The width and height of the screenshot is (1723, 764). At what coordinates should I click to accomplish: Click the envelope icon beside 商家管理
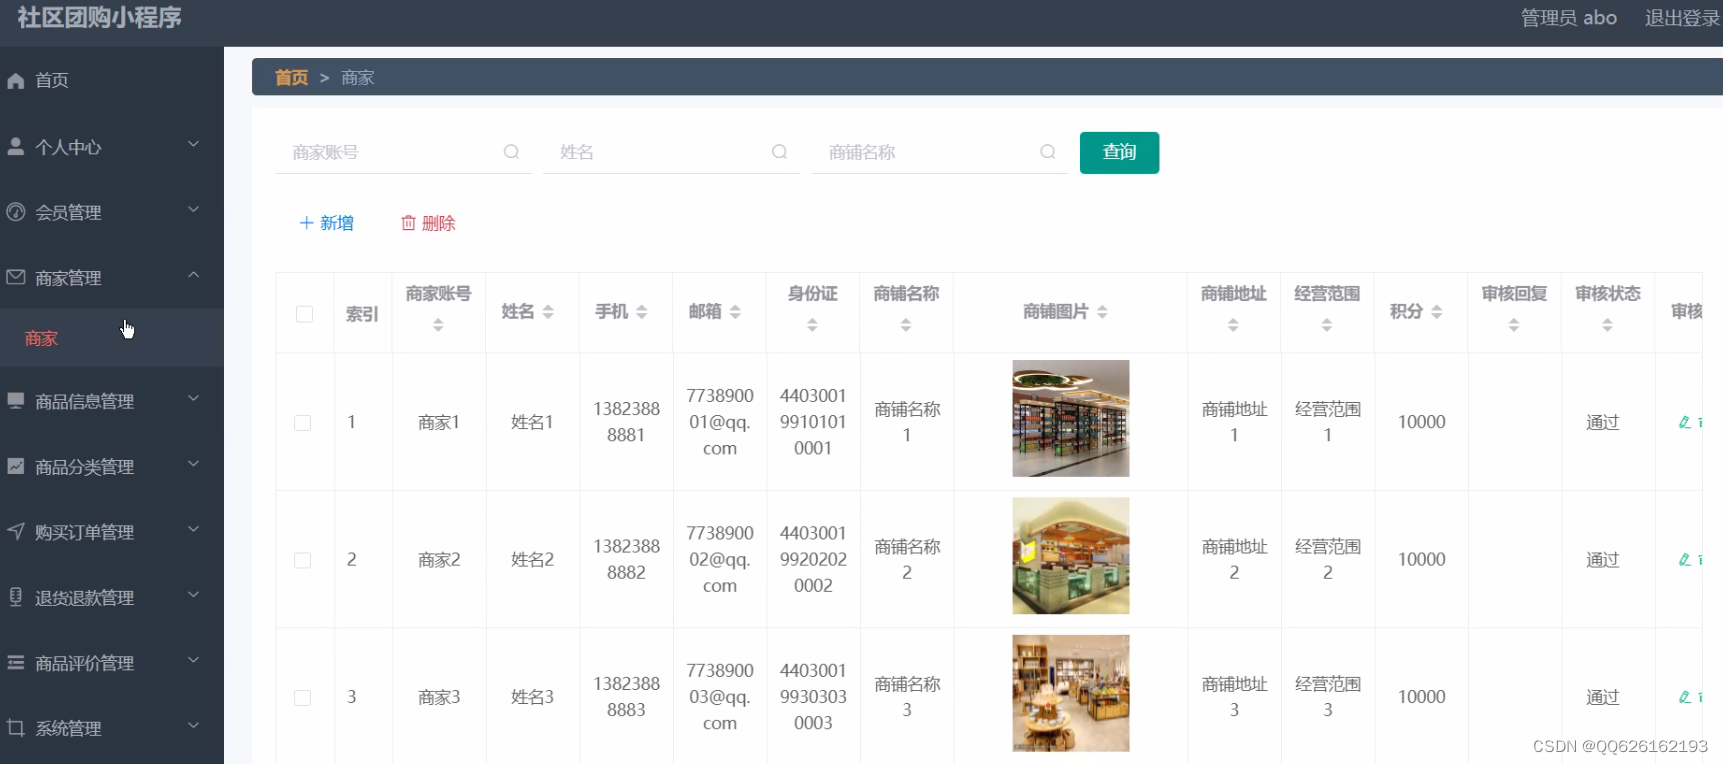16,277
